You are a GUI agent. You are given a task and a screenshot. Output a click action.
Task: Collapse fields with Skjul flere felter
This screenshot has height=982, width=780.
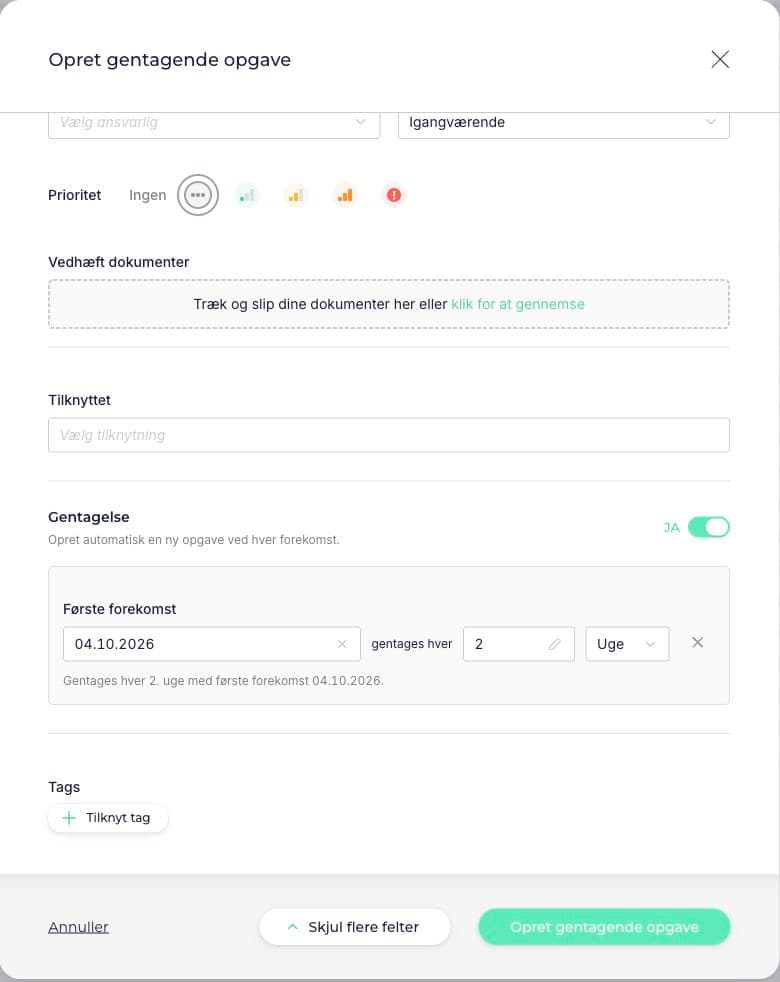click(355, 927)
